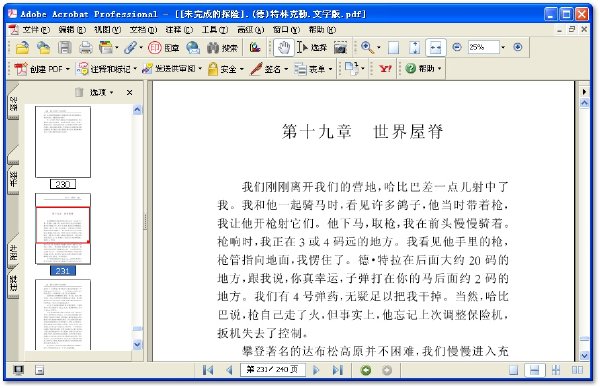Open the Advanced (高级) menu
Screen dimensions: 600x388
(250, 29)
